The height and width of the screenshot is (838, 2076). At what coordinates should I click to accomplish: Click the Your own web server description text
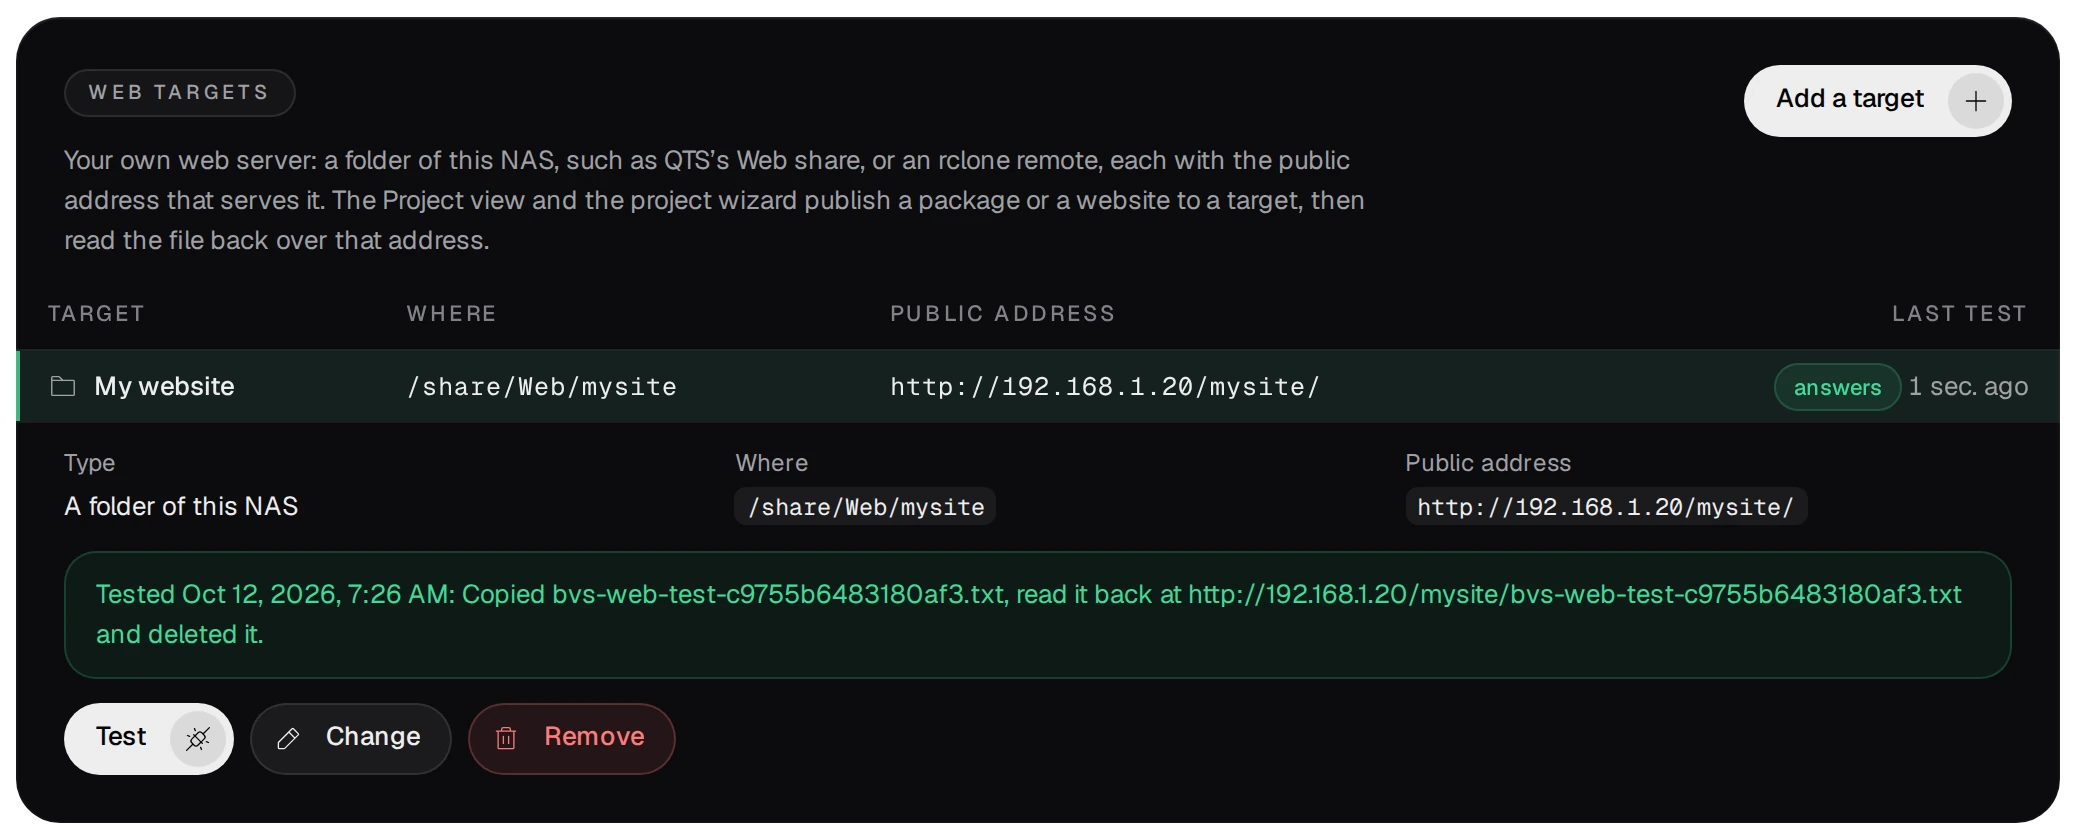coord(714,200)
